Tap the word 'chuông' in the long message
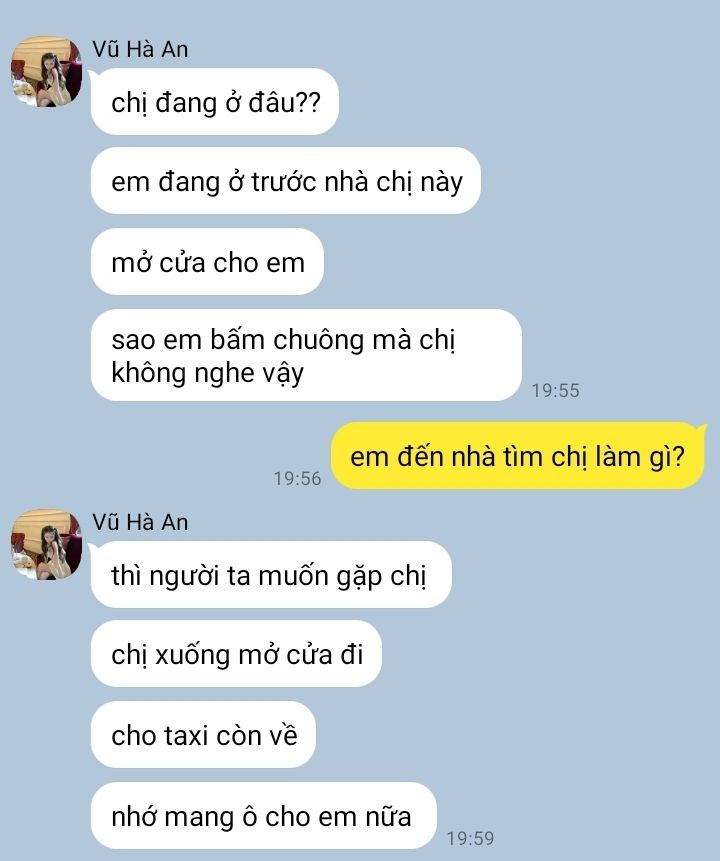720x861 pixels. (x=318, y=340)
